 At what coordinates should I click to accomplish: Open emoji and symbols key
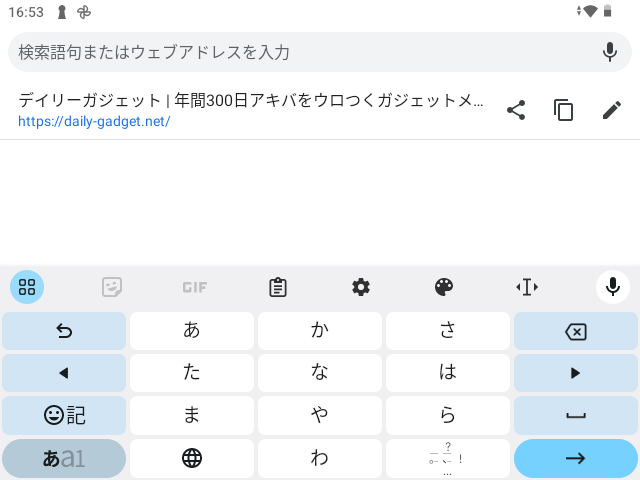[x=64, y=415]
